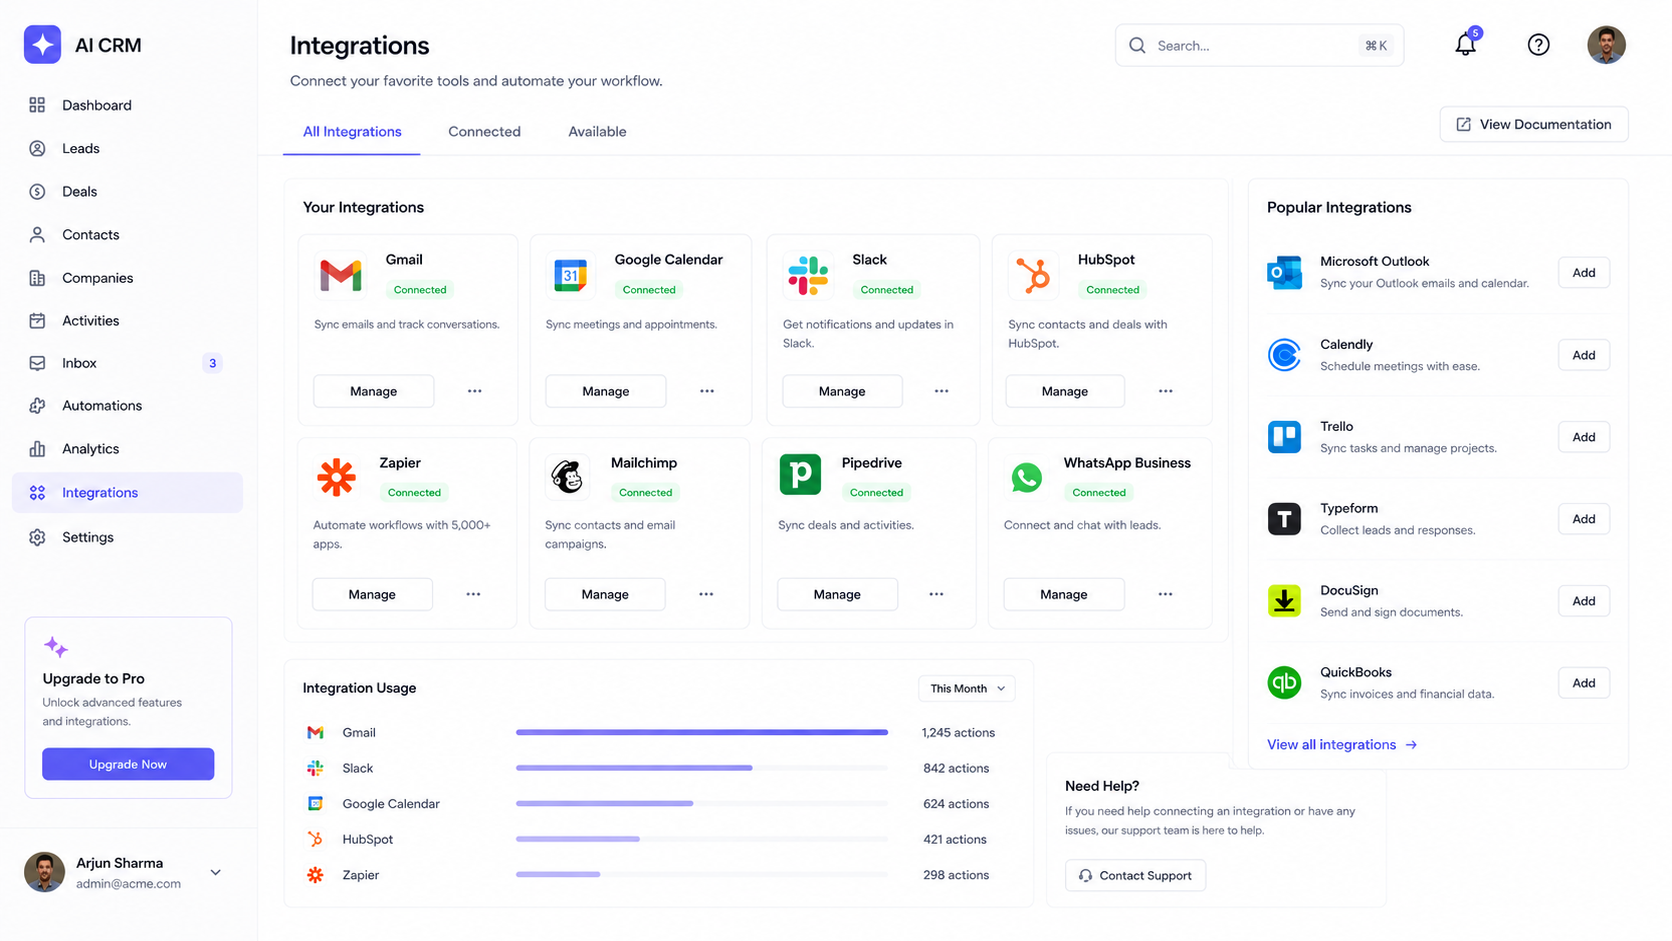This screenshot has width=1672, height=941.
Task: Open Analytics in sidebar
Action: [x=127, y=449]
